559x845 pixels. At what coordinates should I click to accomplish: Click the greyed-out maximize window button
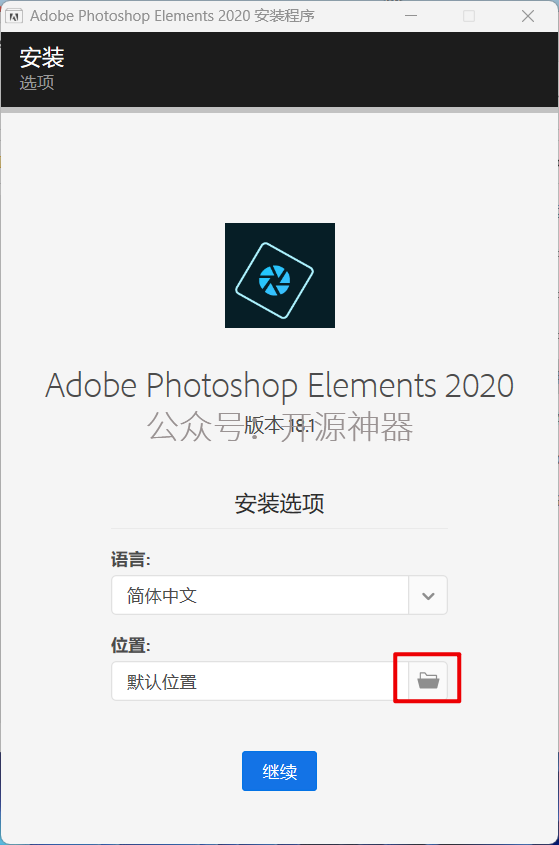[x=469, y=16]
